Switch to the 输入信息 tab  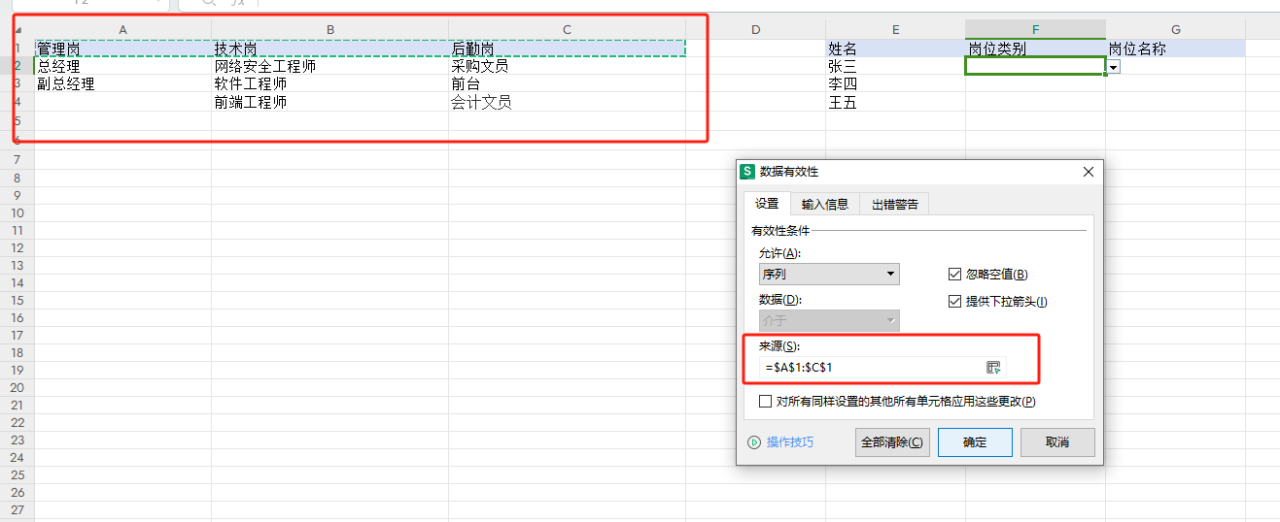pyautogui.click(x=825, y=204)
